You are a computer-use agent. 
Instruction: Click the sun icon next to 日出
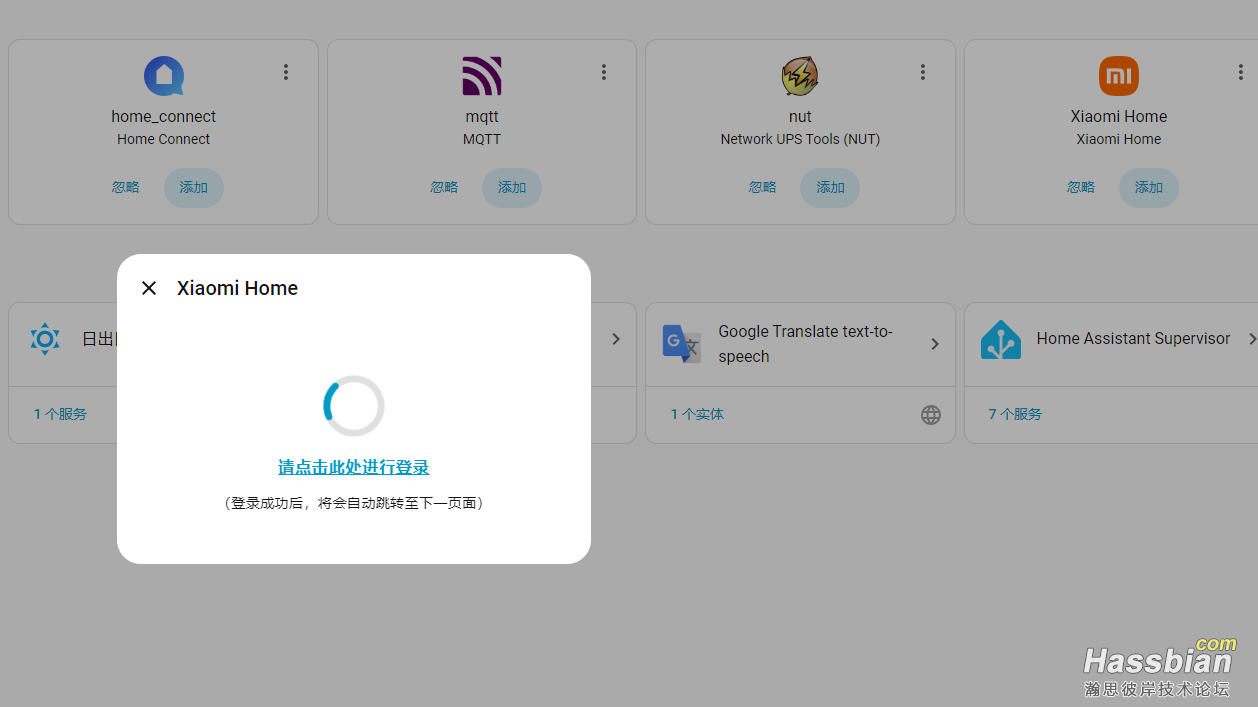44,340
